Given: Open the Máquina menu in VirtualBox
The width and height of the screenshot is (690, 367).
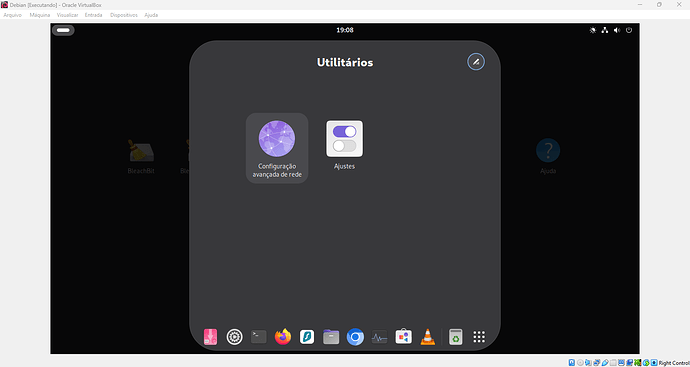Looking at the screenshot, I should click(40, 15).
